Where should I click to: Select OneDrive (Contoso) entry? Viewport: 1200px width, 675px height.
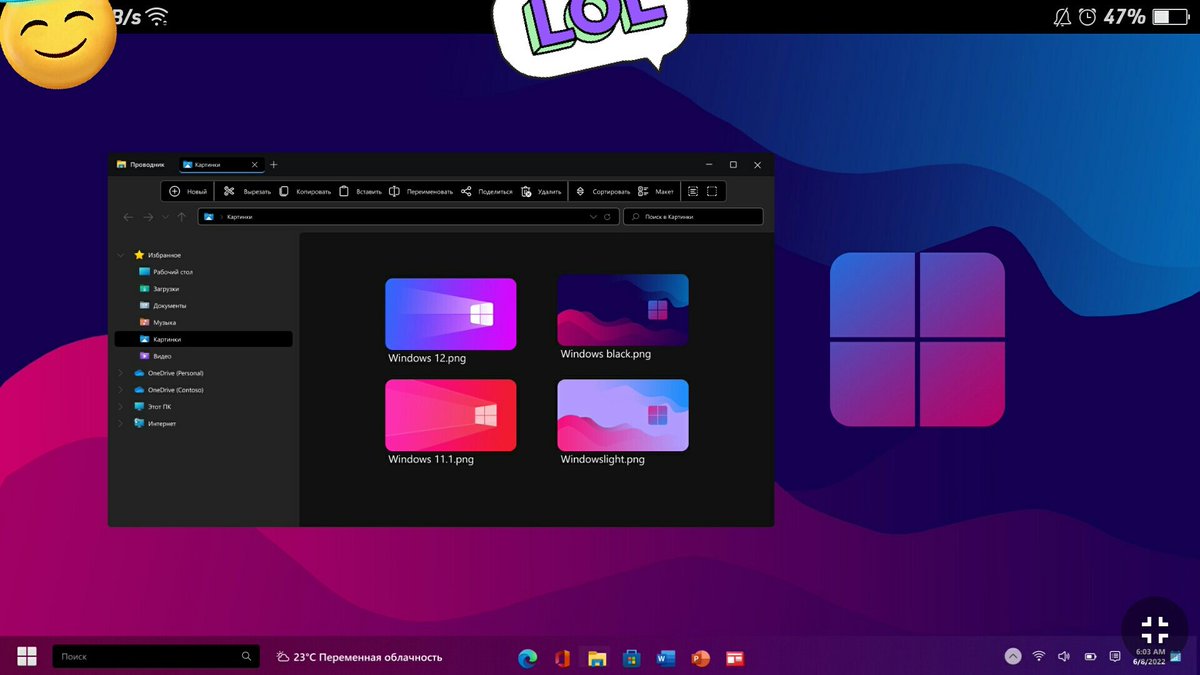click(x=168, y=390)
